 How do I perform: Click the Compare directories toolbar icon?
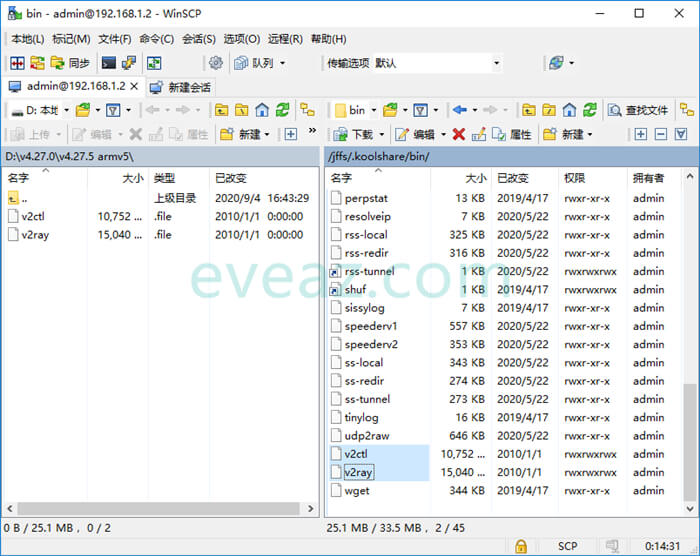pos(37,63)
